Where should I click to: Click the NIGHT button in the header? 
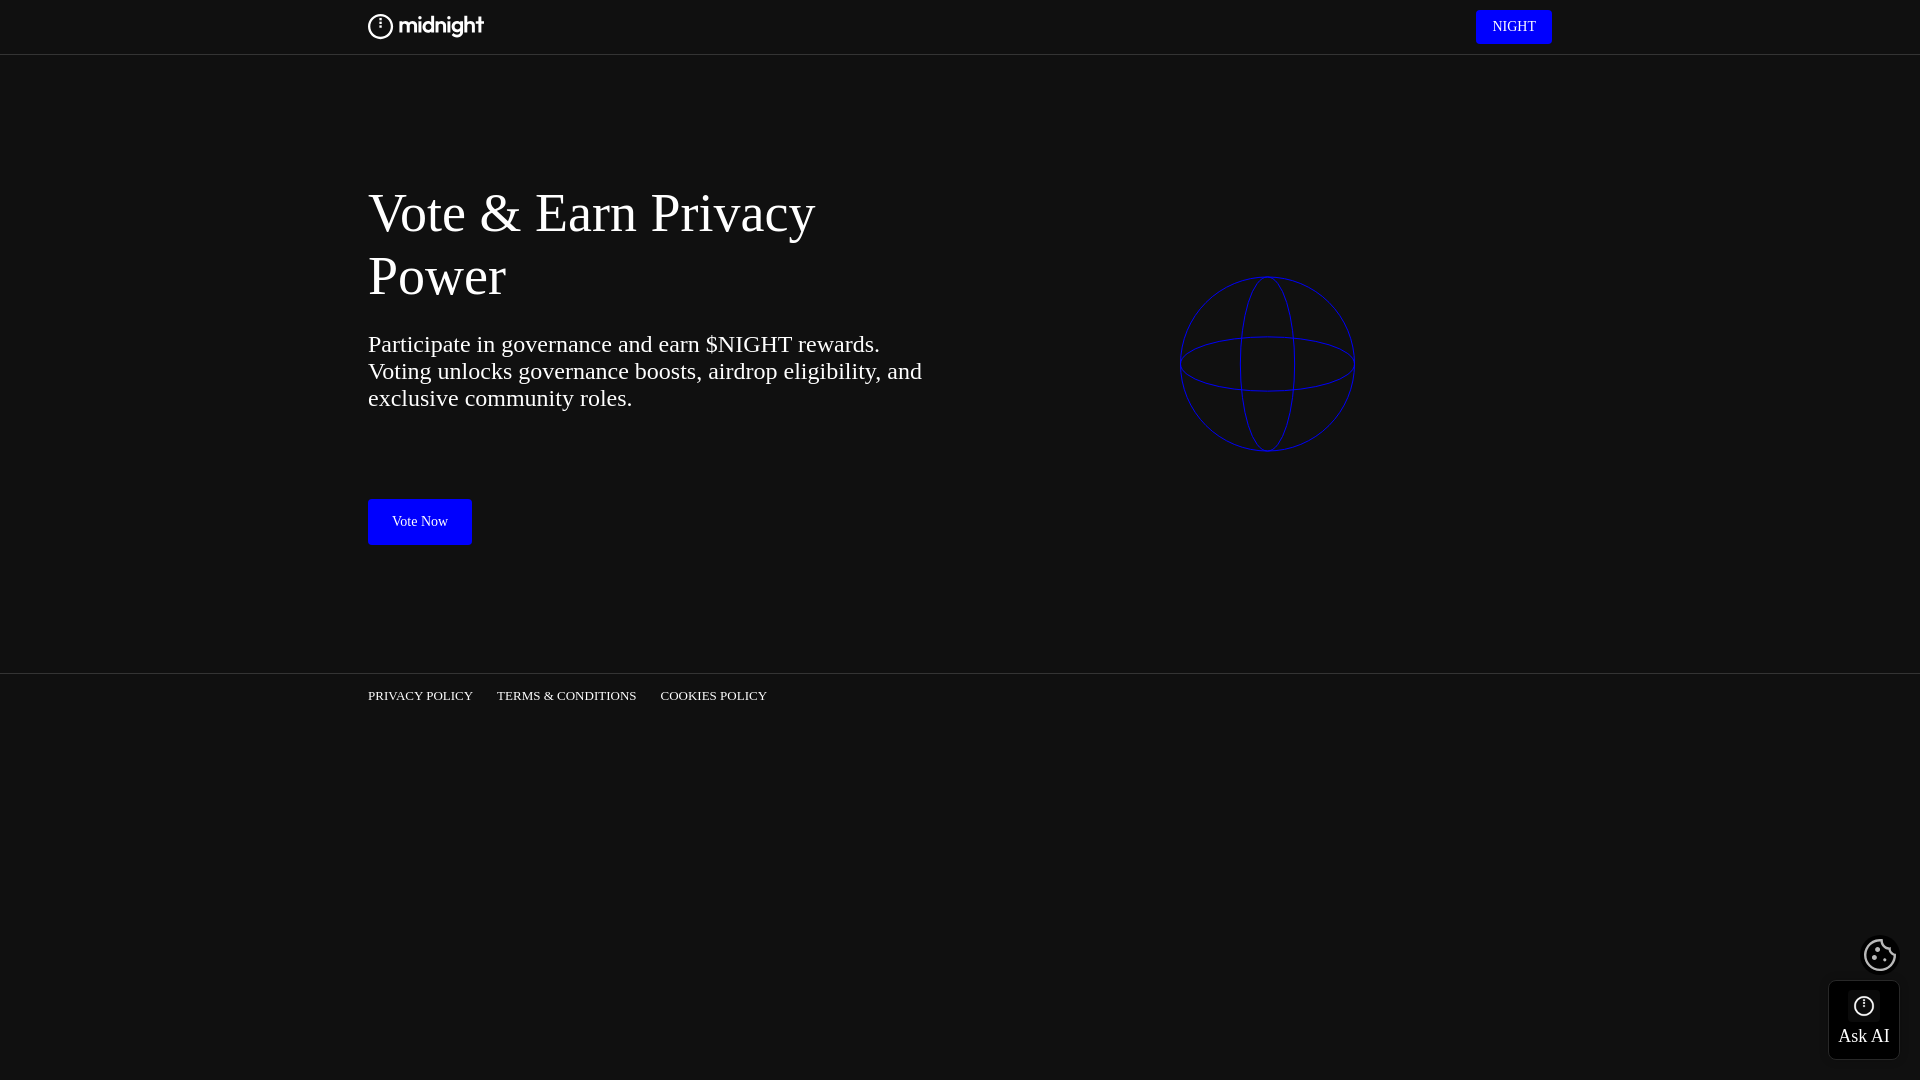1514,27
